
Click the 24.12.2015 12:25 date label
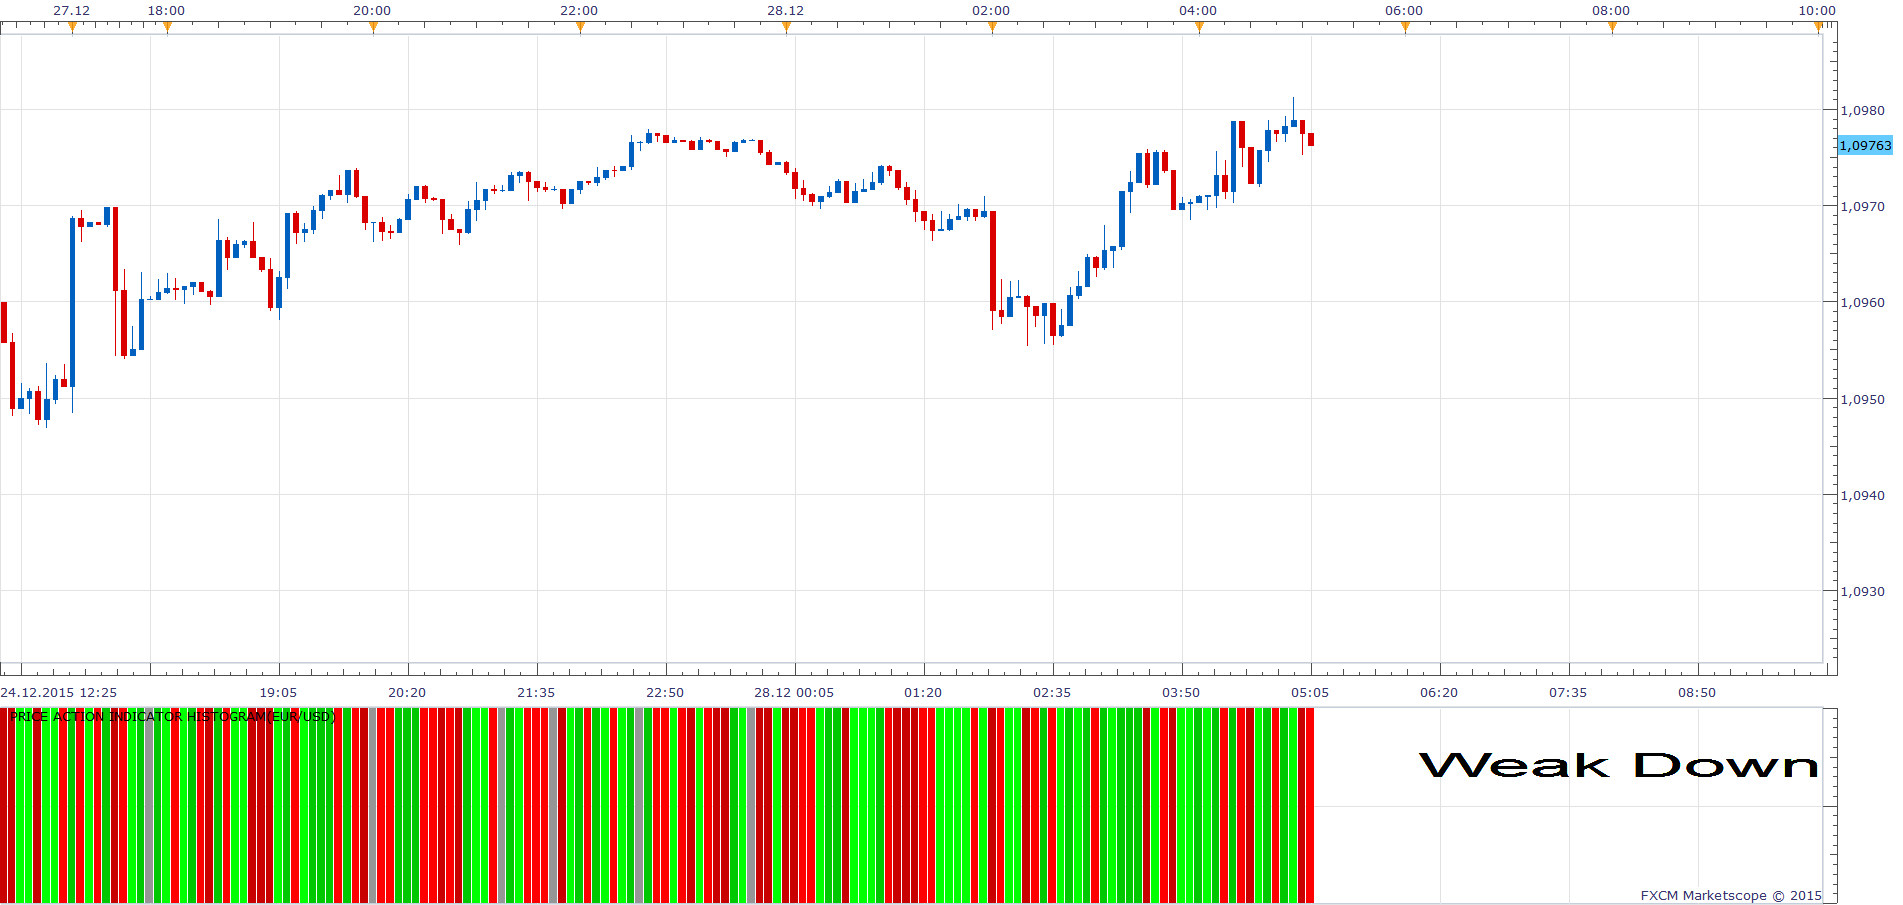59,692
